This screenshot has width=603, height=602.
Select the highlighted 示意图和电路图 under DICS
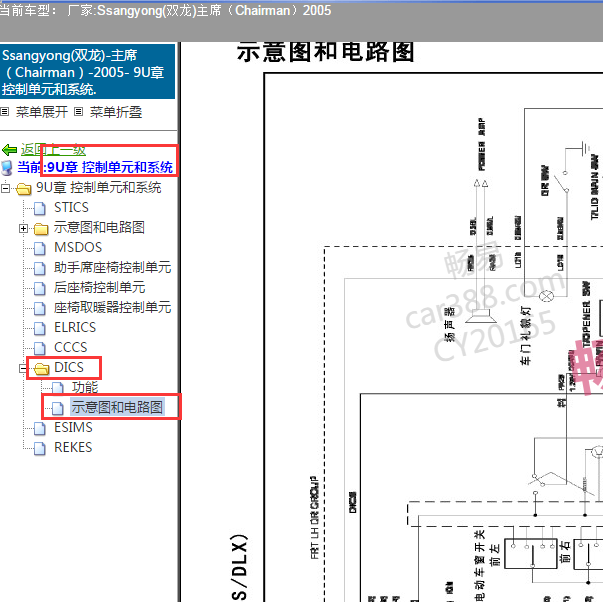point(117,407)
